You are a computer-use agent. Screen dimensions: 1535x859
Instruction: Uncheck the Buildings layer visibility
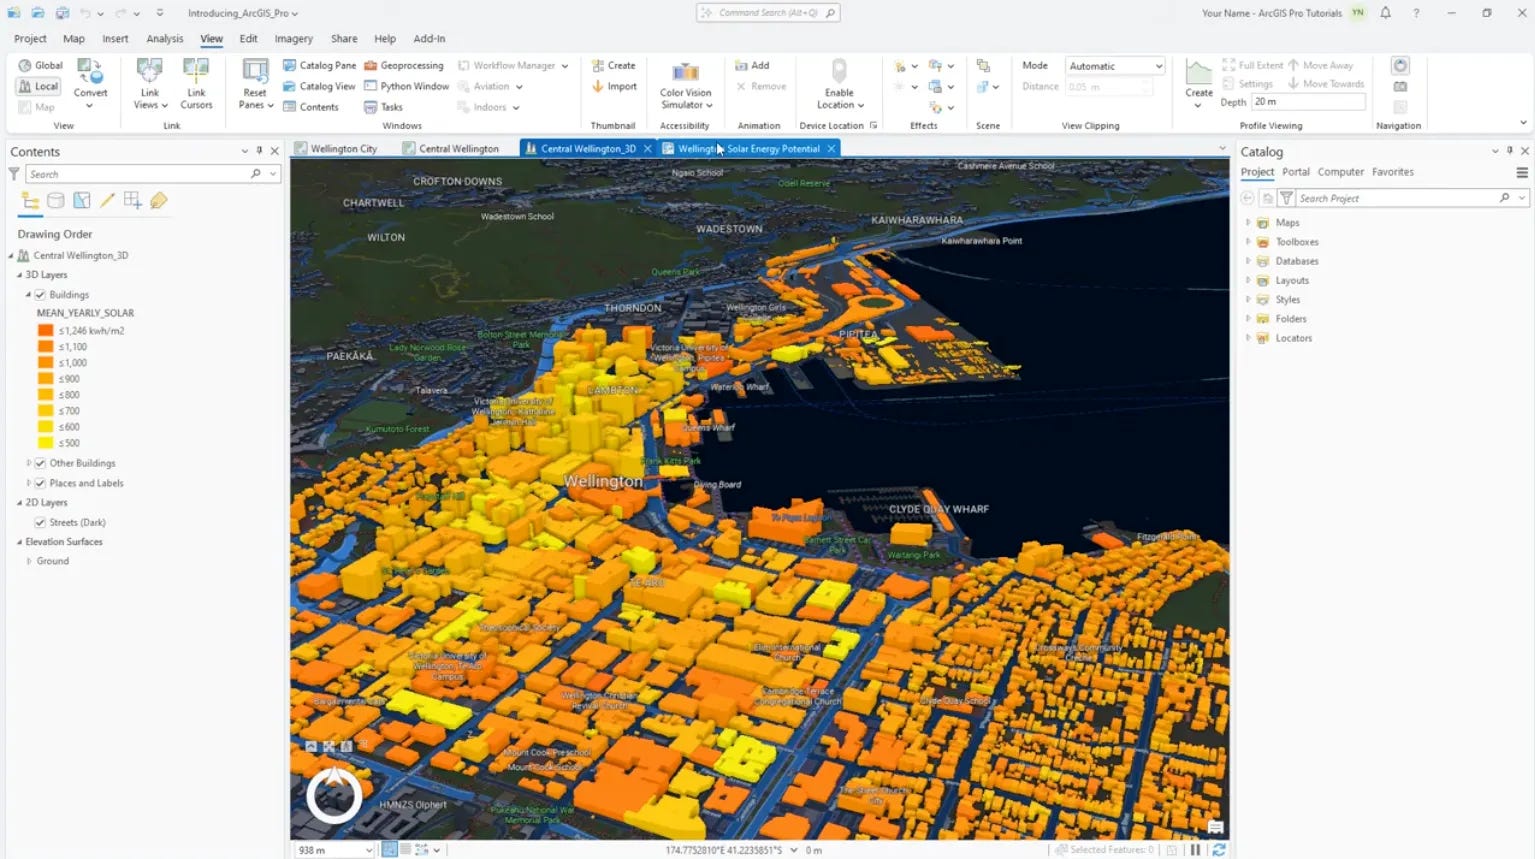[x=40, y=295]
